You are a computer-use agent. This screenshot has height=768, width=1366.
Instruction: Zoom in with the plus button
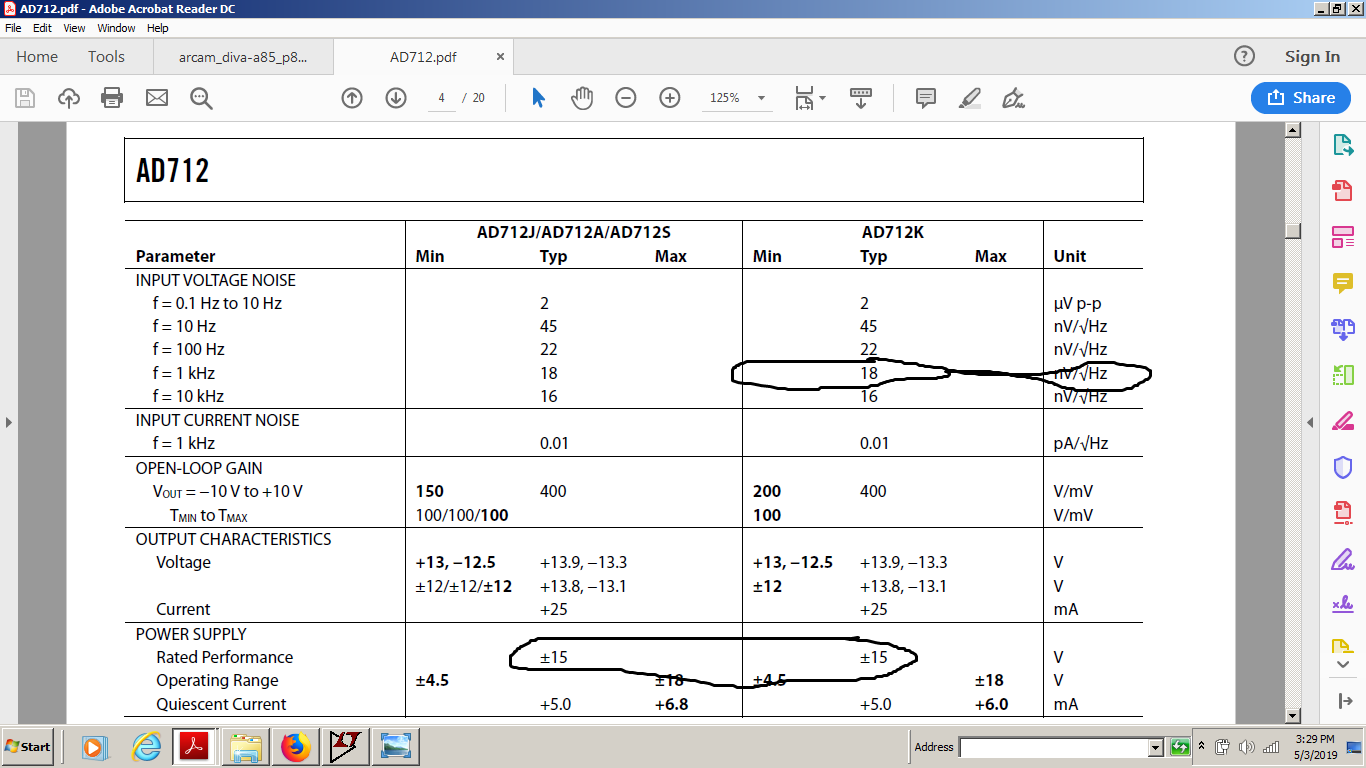tap(670, 98)
